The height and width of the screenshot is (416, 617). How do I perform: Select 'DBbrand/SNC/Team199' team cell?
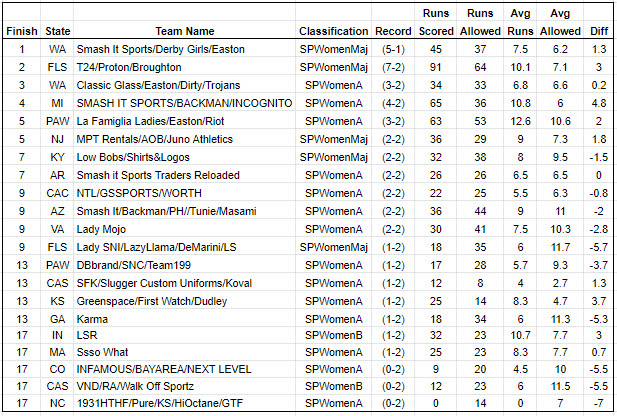point(134,265)
